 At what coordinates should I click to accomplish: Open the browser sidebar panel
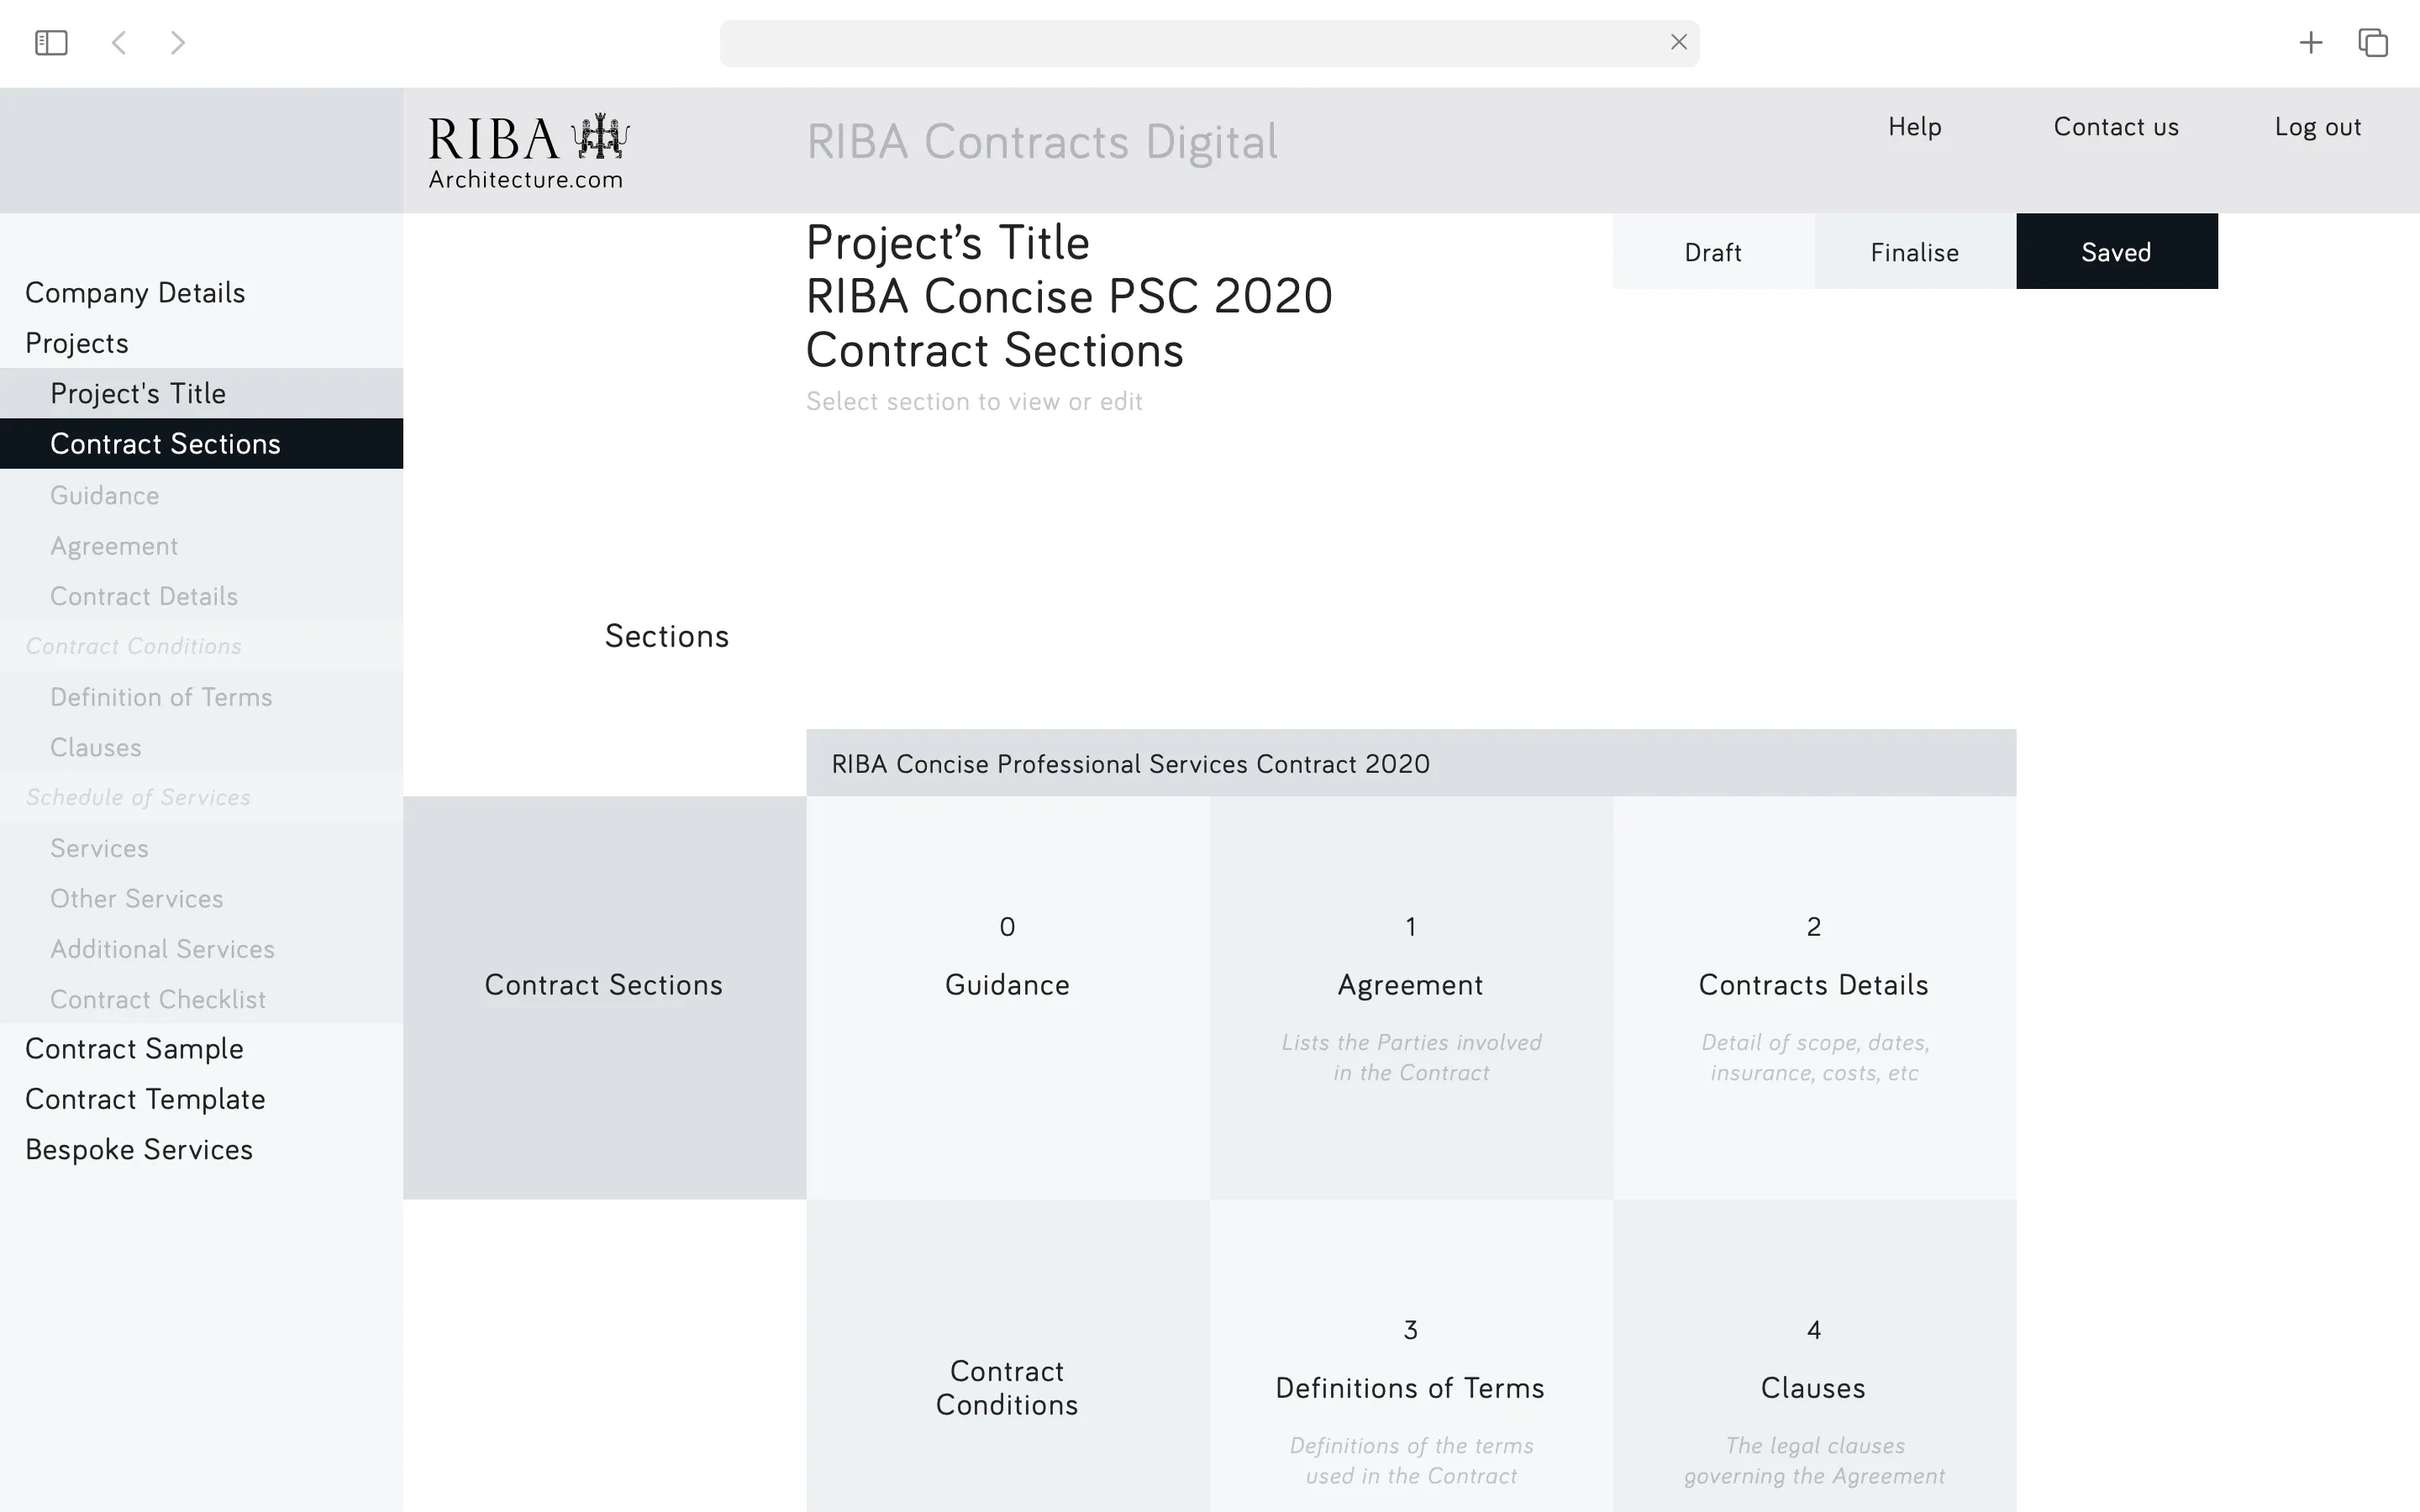[x=50, y=42]
